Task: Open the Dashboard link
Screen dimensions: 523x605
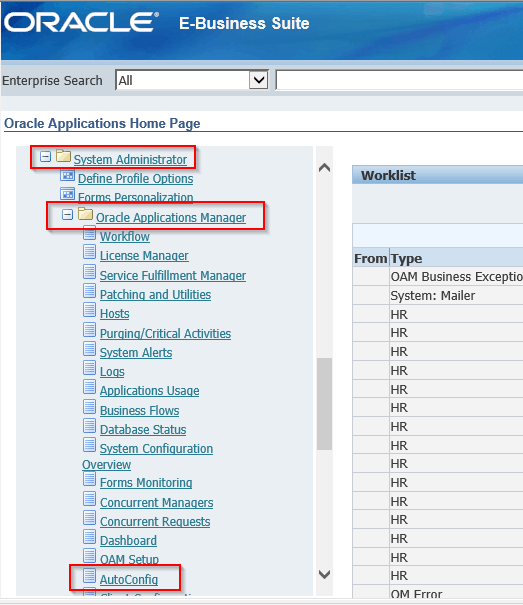Action: 128,541
